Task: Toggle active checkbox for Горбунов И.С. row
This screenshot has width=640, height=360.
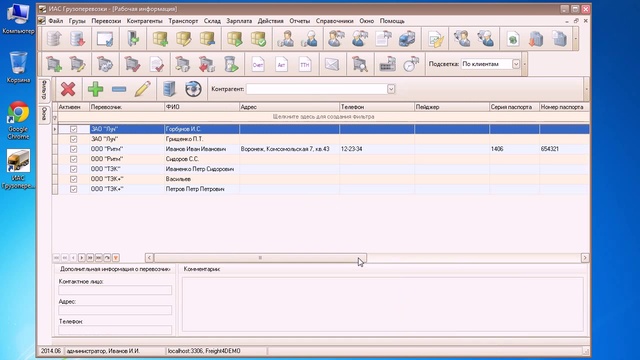Action: coord(73,129)
